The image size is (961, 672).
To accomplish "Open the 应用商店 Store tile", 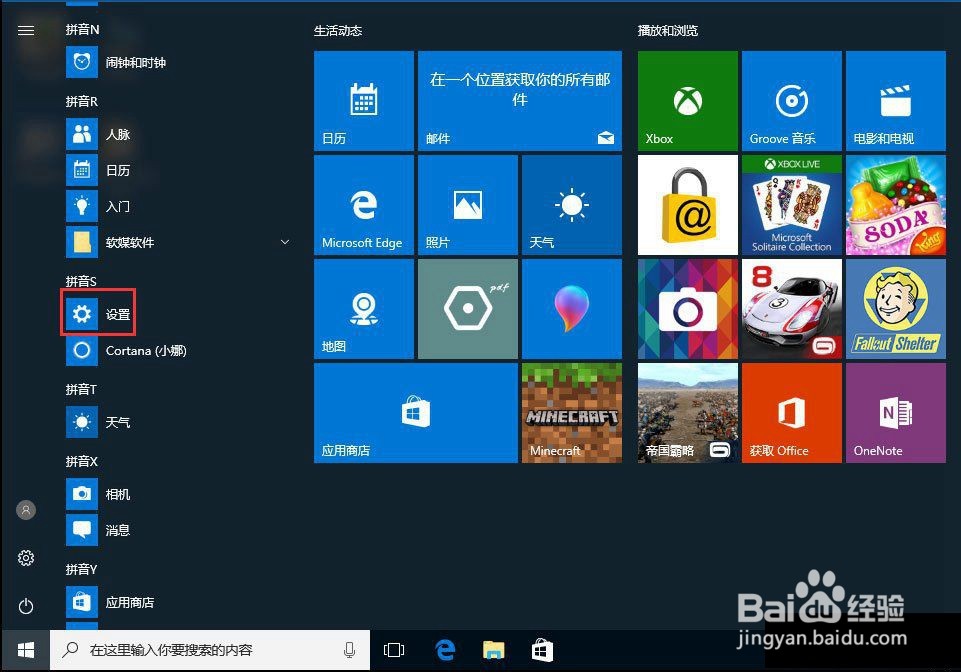I will pos(416,413).
